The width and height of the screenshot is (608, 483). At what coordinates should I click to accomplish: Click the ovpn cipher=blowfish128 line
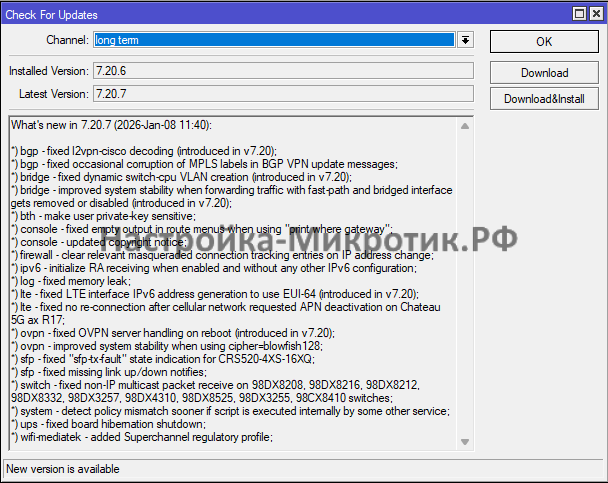pos(167,346)
